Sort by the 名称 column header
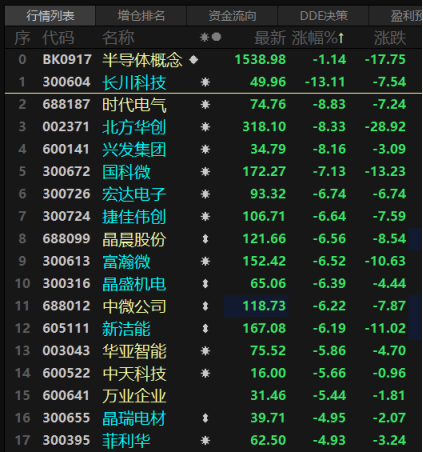 118,38
